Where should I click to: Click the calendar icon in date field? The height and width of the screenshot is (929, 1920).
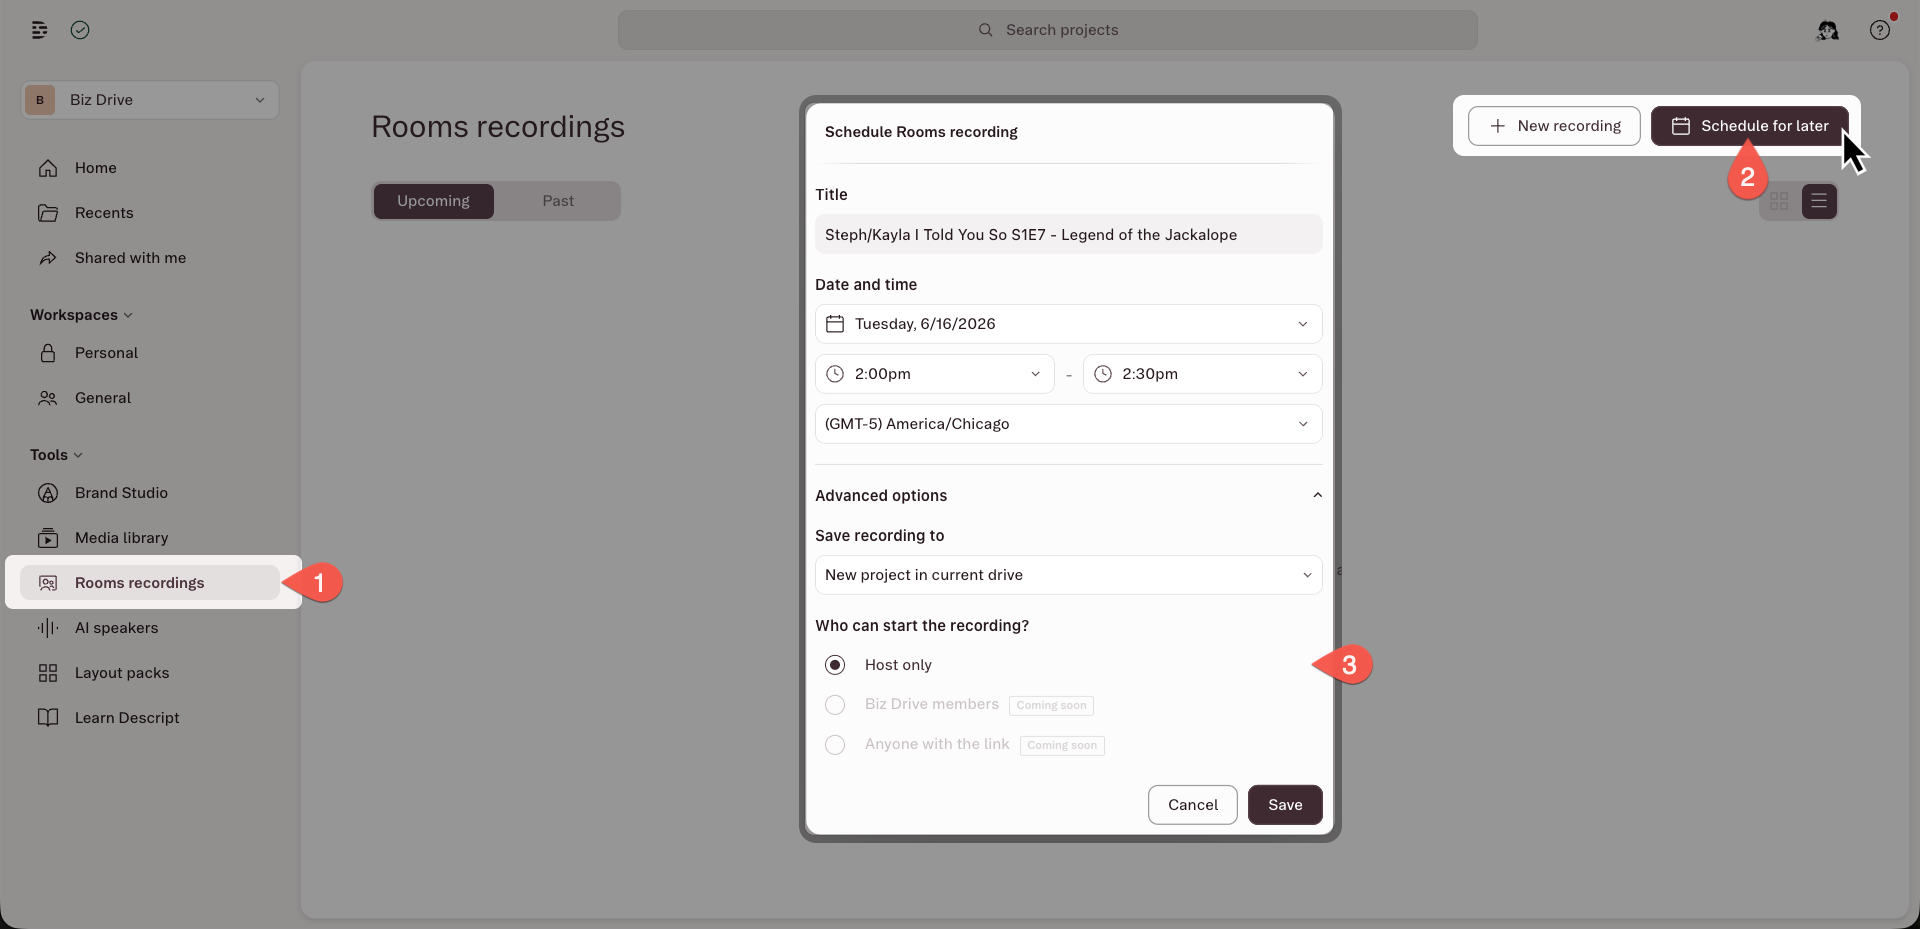pos(835,324)
